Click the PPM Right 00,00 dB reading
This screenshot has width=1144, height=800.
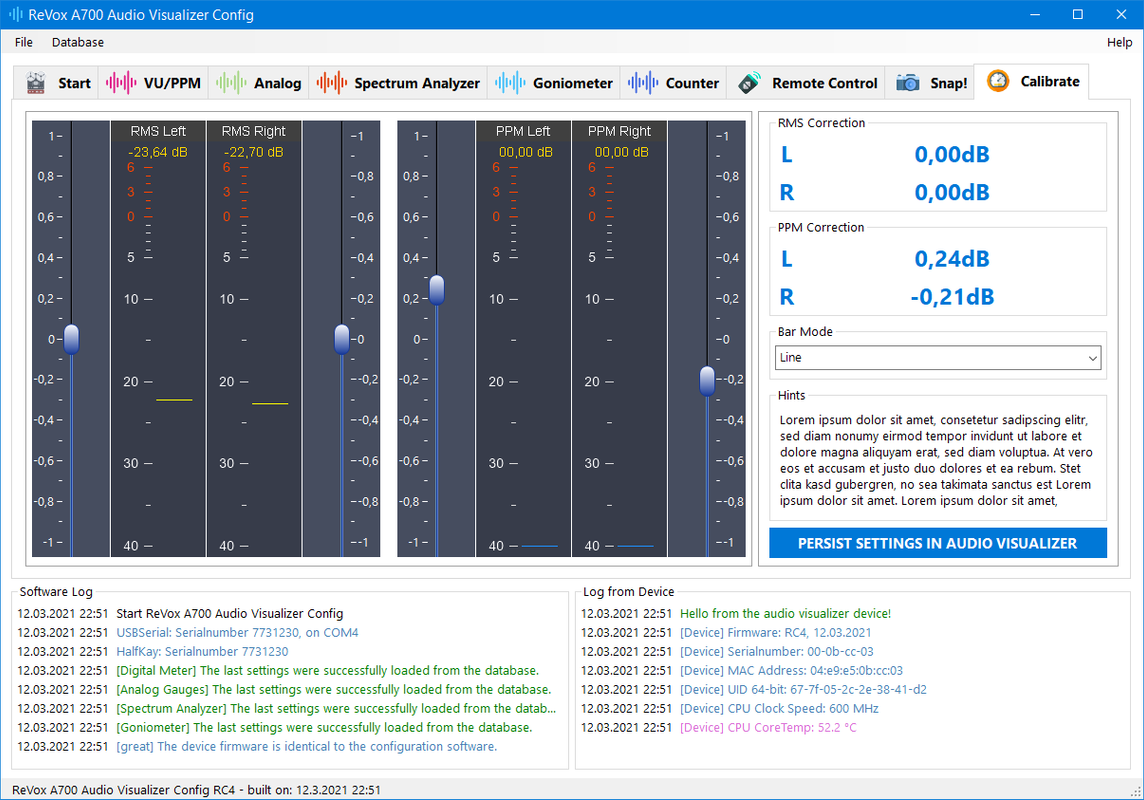point(621,152)
